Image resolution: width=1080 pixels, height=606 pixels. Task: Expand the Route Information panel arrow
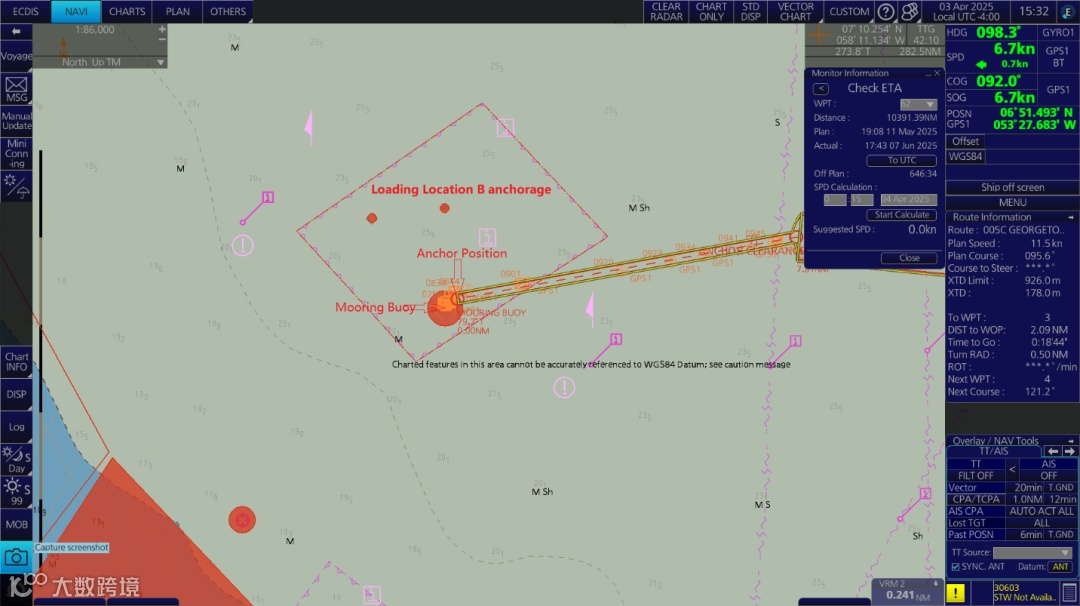[1071, 217]
